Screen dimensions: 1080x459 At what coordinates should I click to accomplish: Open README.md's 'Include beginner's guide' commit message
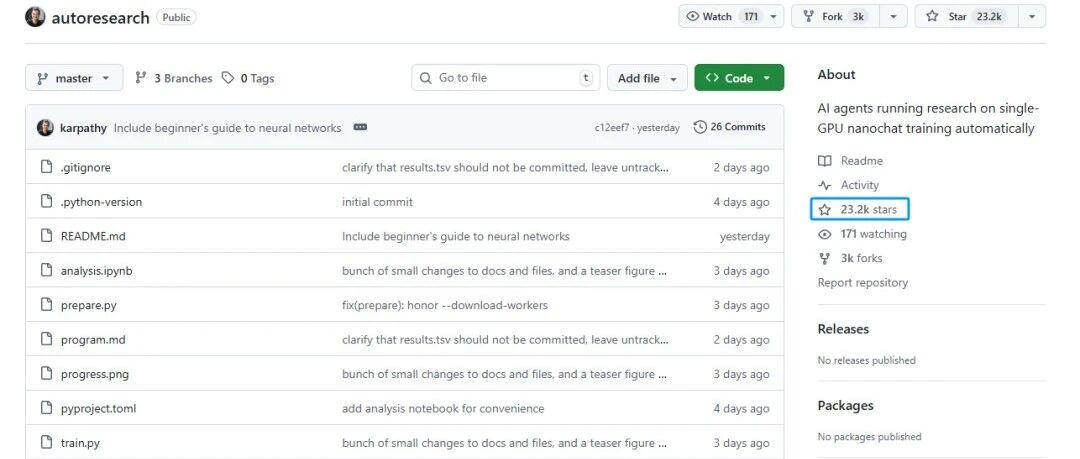(455, 236)
